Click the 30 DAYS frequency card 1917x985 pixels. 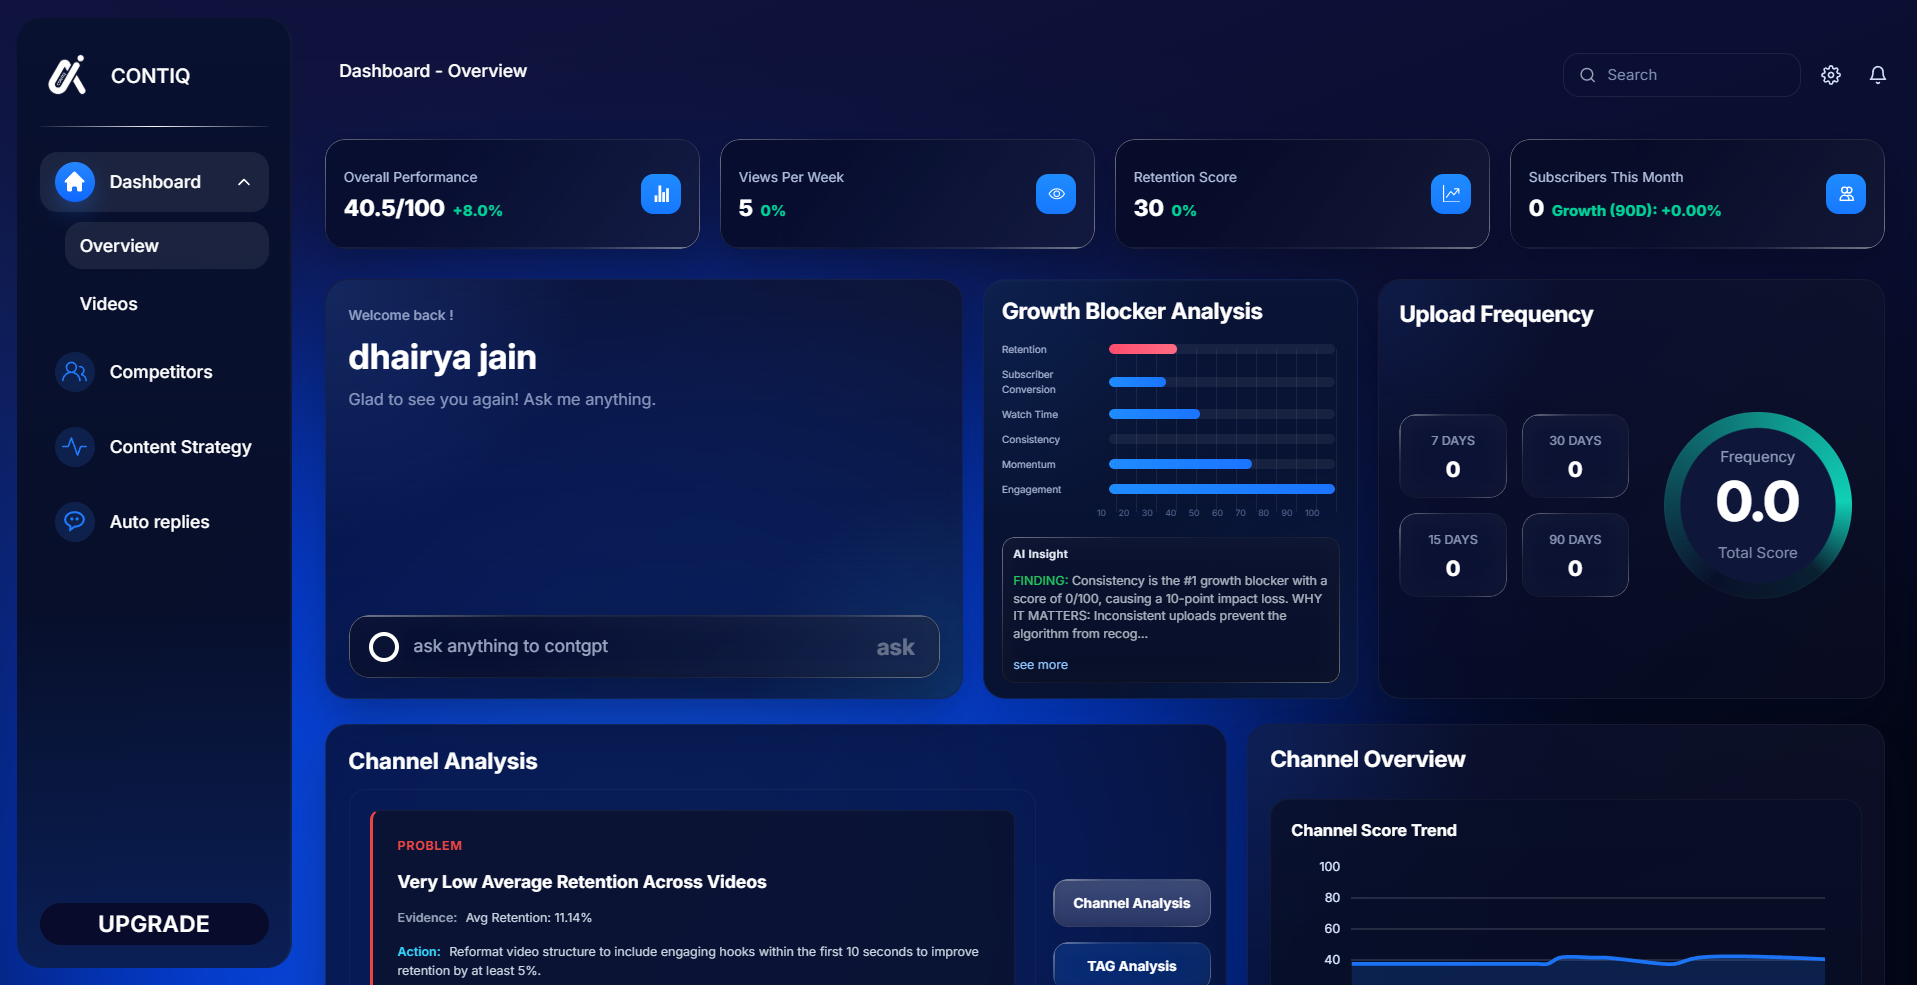1575,456
